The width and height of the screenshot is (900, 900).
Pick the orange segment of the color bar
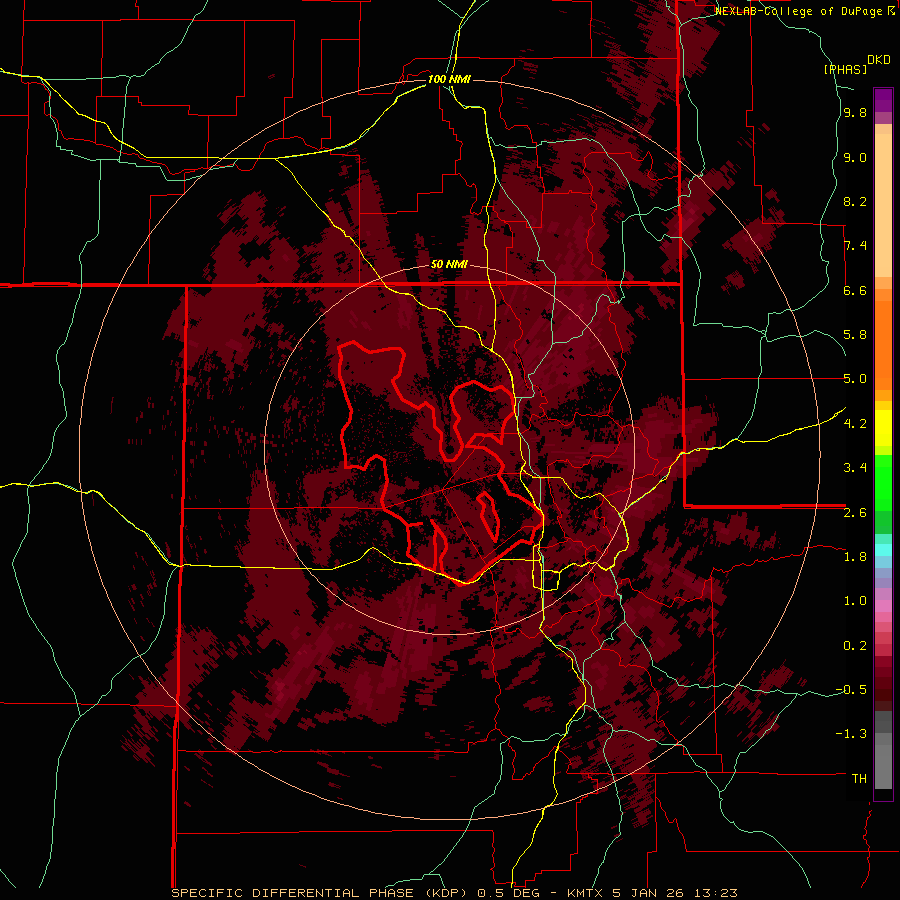(x=883, y=344)
